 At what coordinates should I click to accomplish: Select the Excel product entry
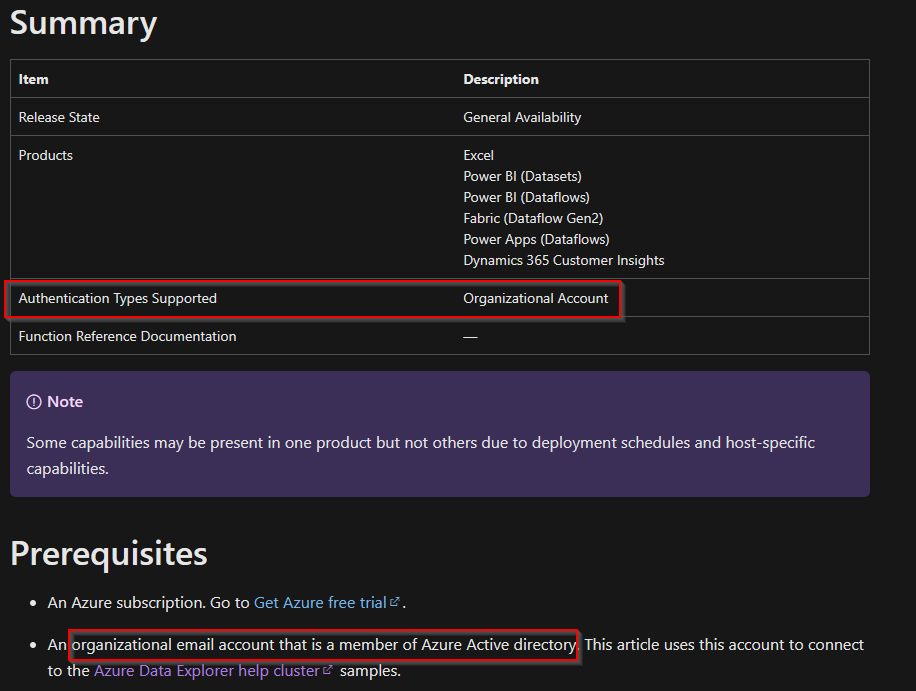click(478, 155)
